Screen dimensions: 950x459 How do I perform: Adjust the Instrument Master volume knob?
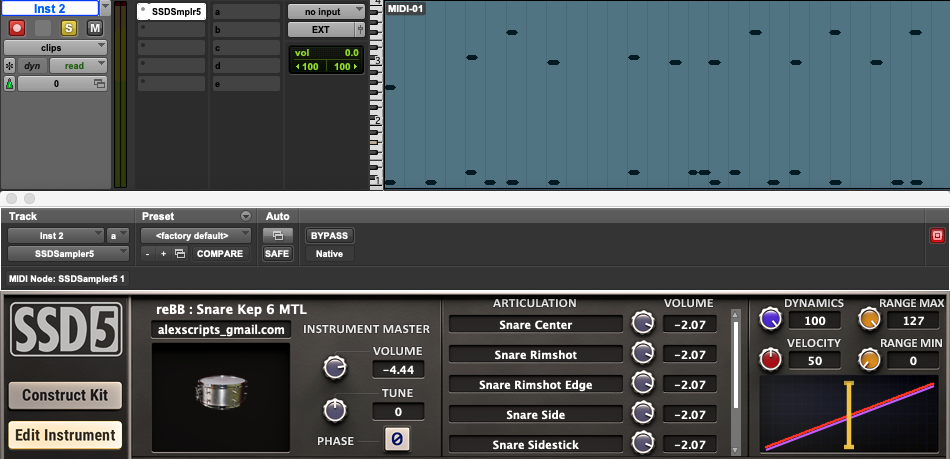(x=334, y=368)
